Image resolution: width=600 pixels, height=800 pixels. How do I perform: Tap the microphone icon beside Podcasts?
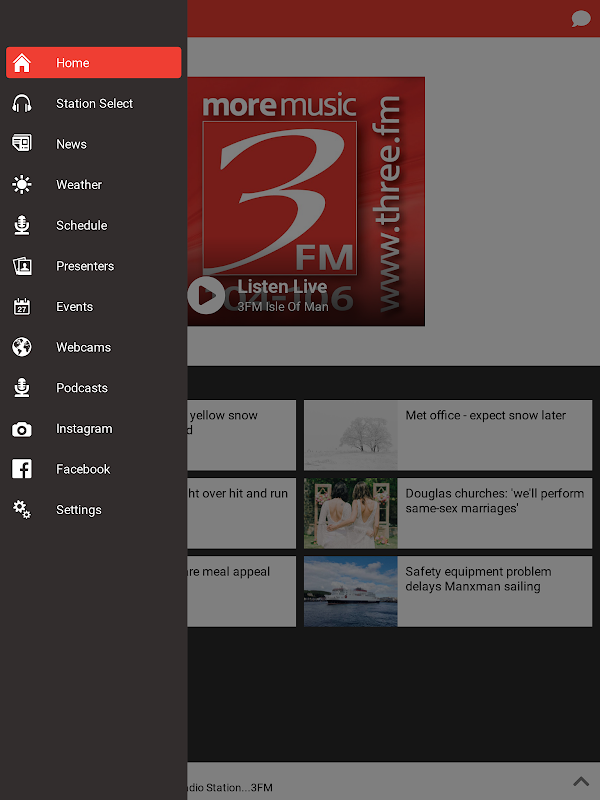point(22,388)
